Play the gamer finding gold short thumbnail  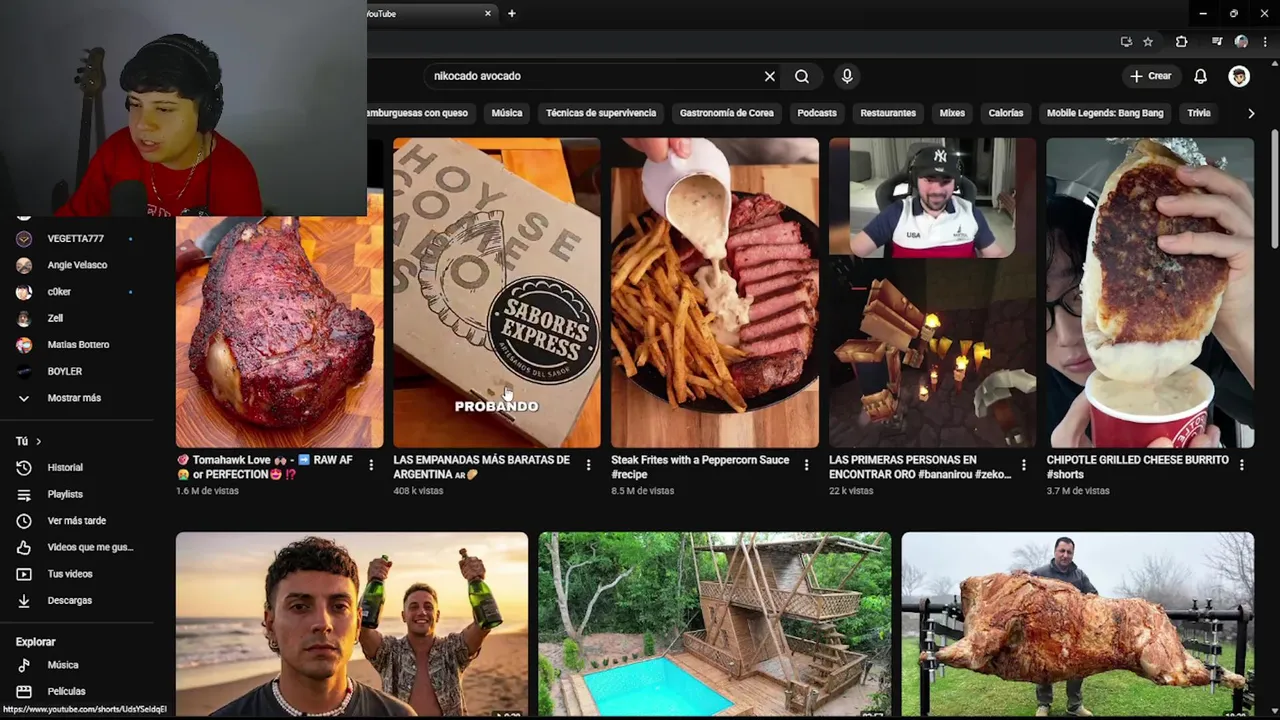click(x=932, y=293)
